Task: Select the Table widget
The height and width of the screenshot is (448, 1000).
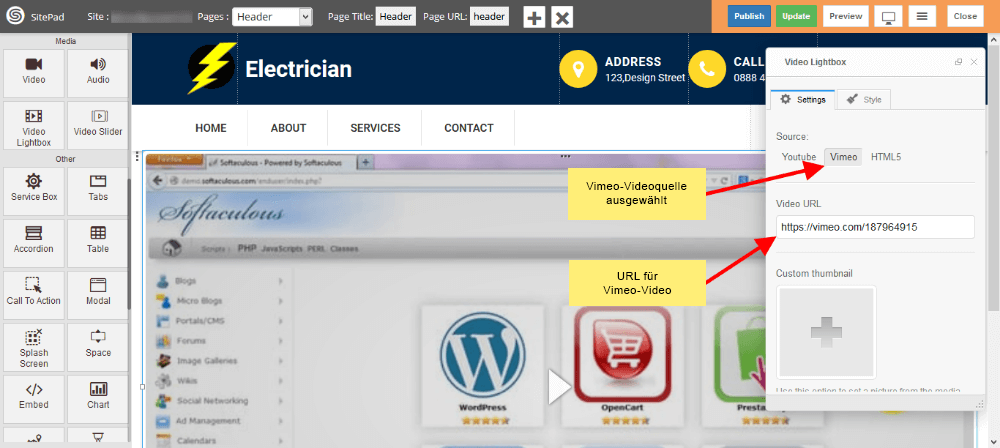Action: [98, 243]
